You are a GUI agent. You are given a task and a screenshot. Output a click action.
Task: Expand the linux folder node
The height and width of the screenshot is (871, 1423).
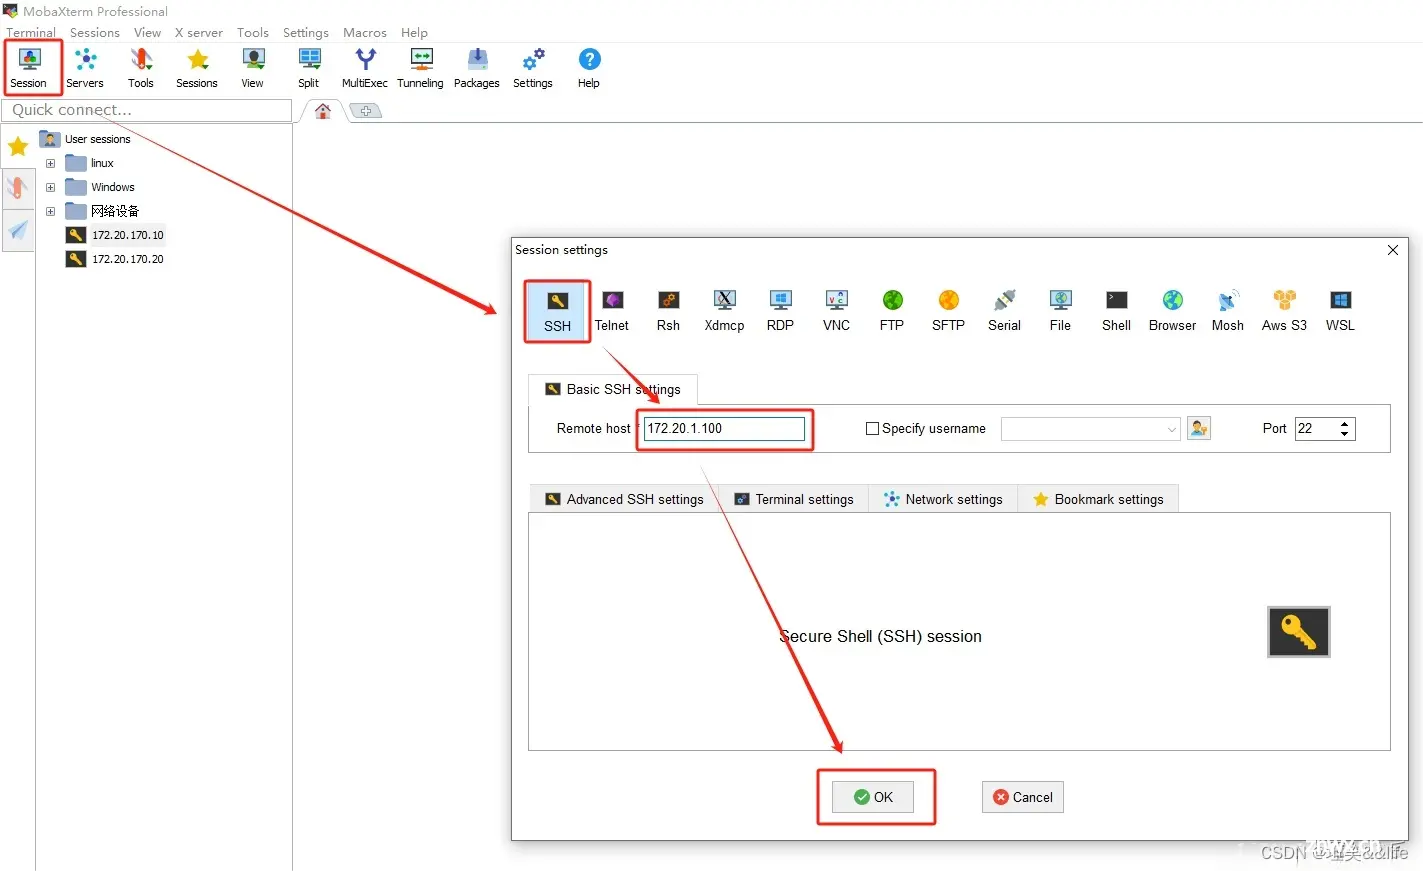[x=50, y=163]
